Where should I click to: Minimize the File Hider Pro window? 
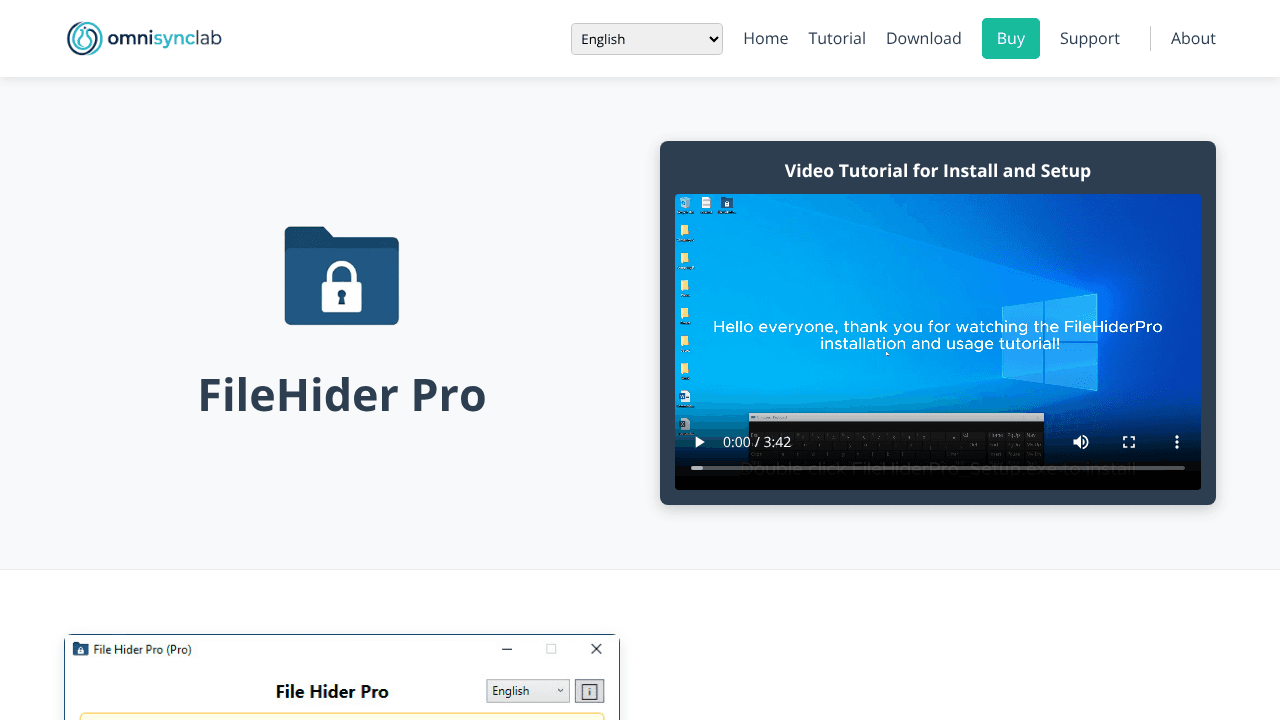[507, 649]
